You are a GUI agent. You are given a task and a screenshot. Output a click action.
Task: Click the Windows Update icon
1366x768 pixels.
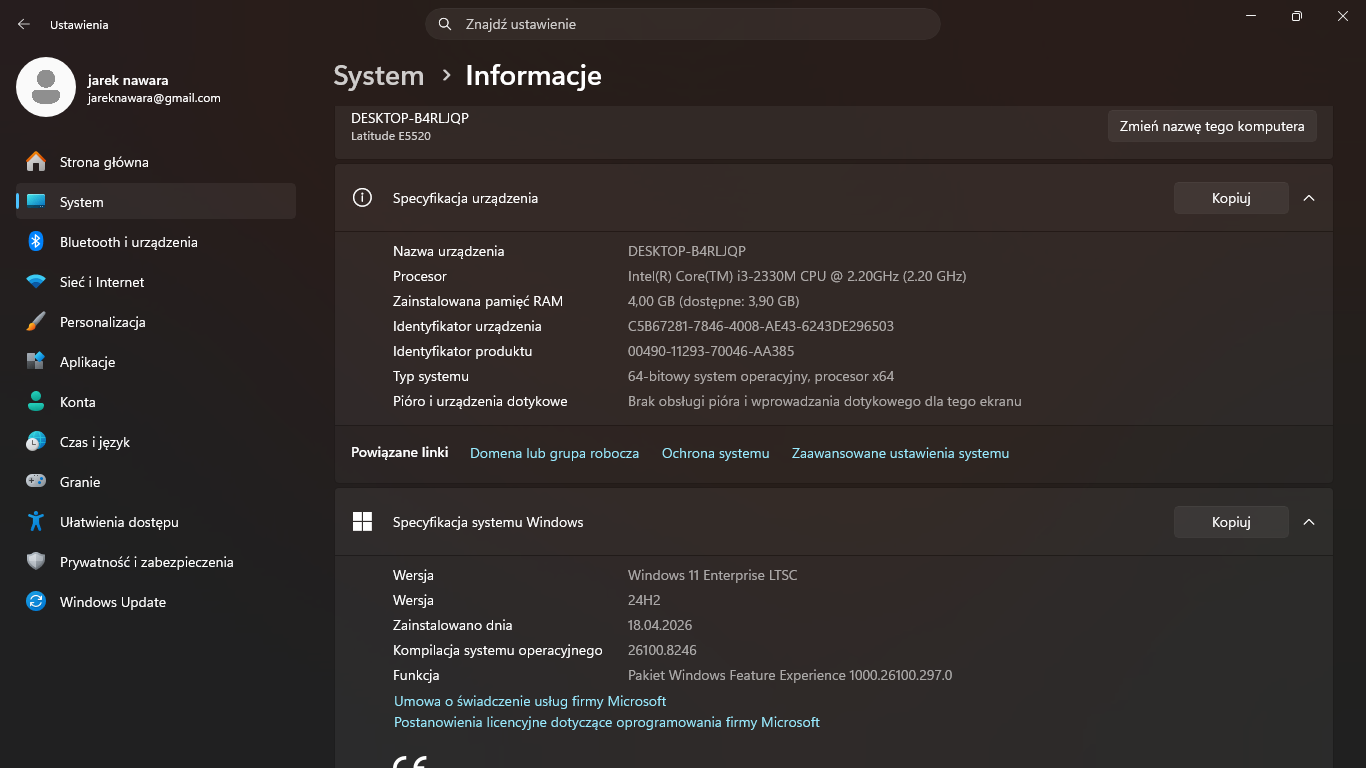tap(36, 602)
